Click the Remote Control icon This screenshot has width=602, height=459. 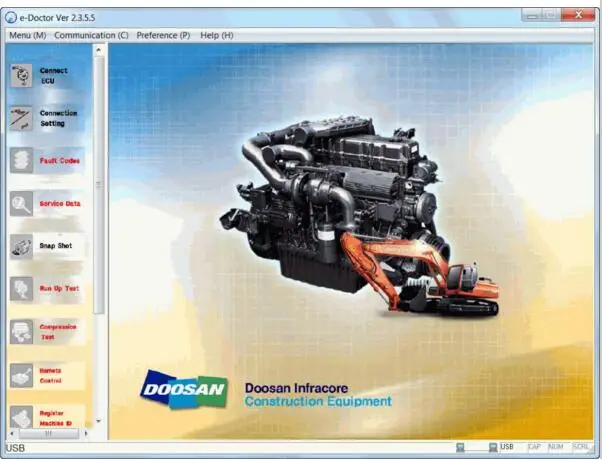21,375
